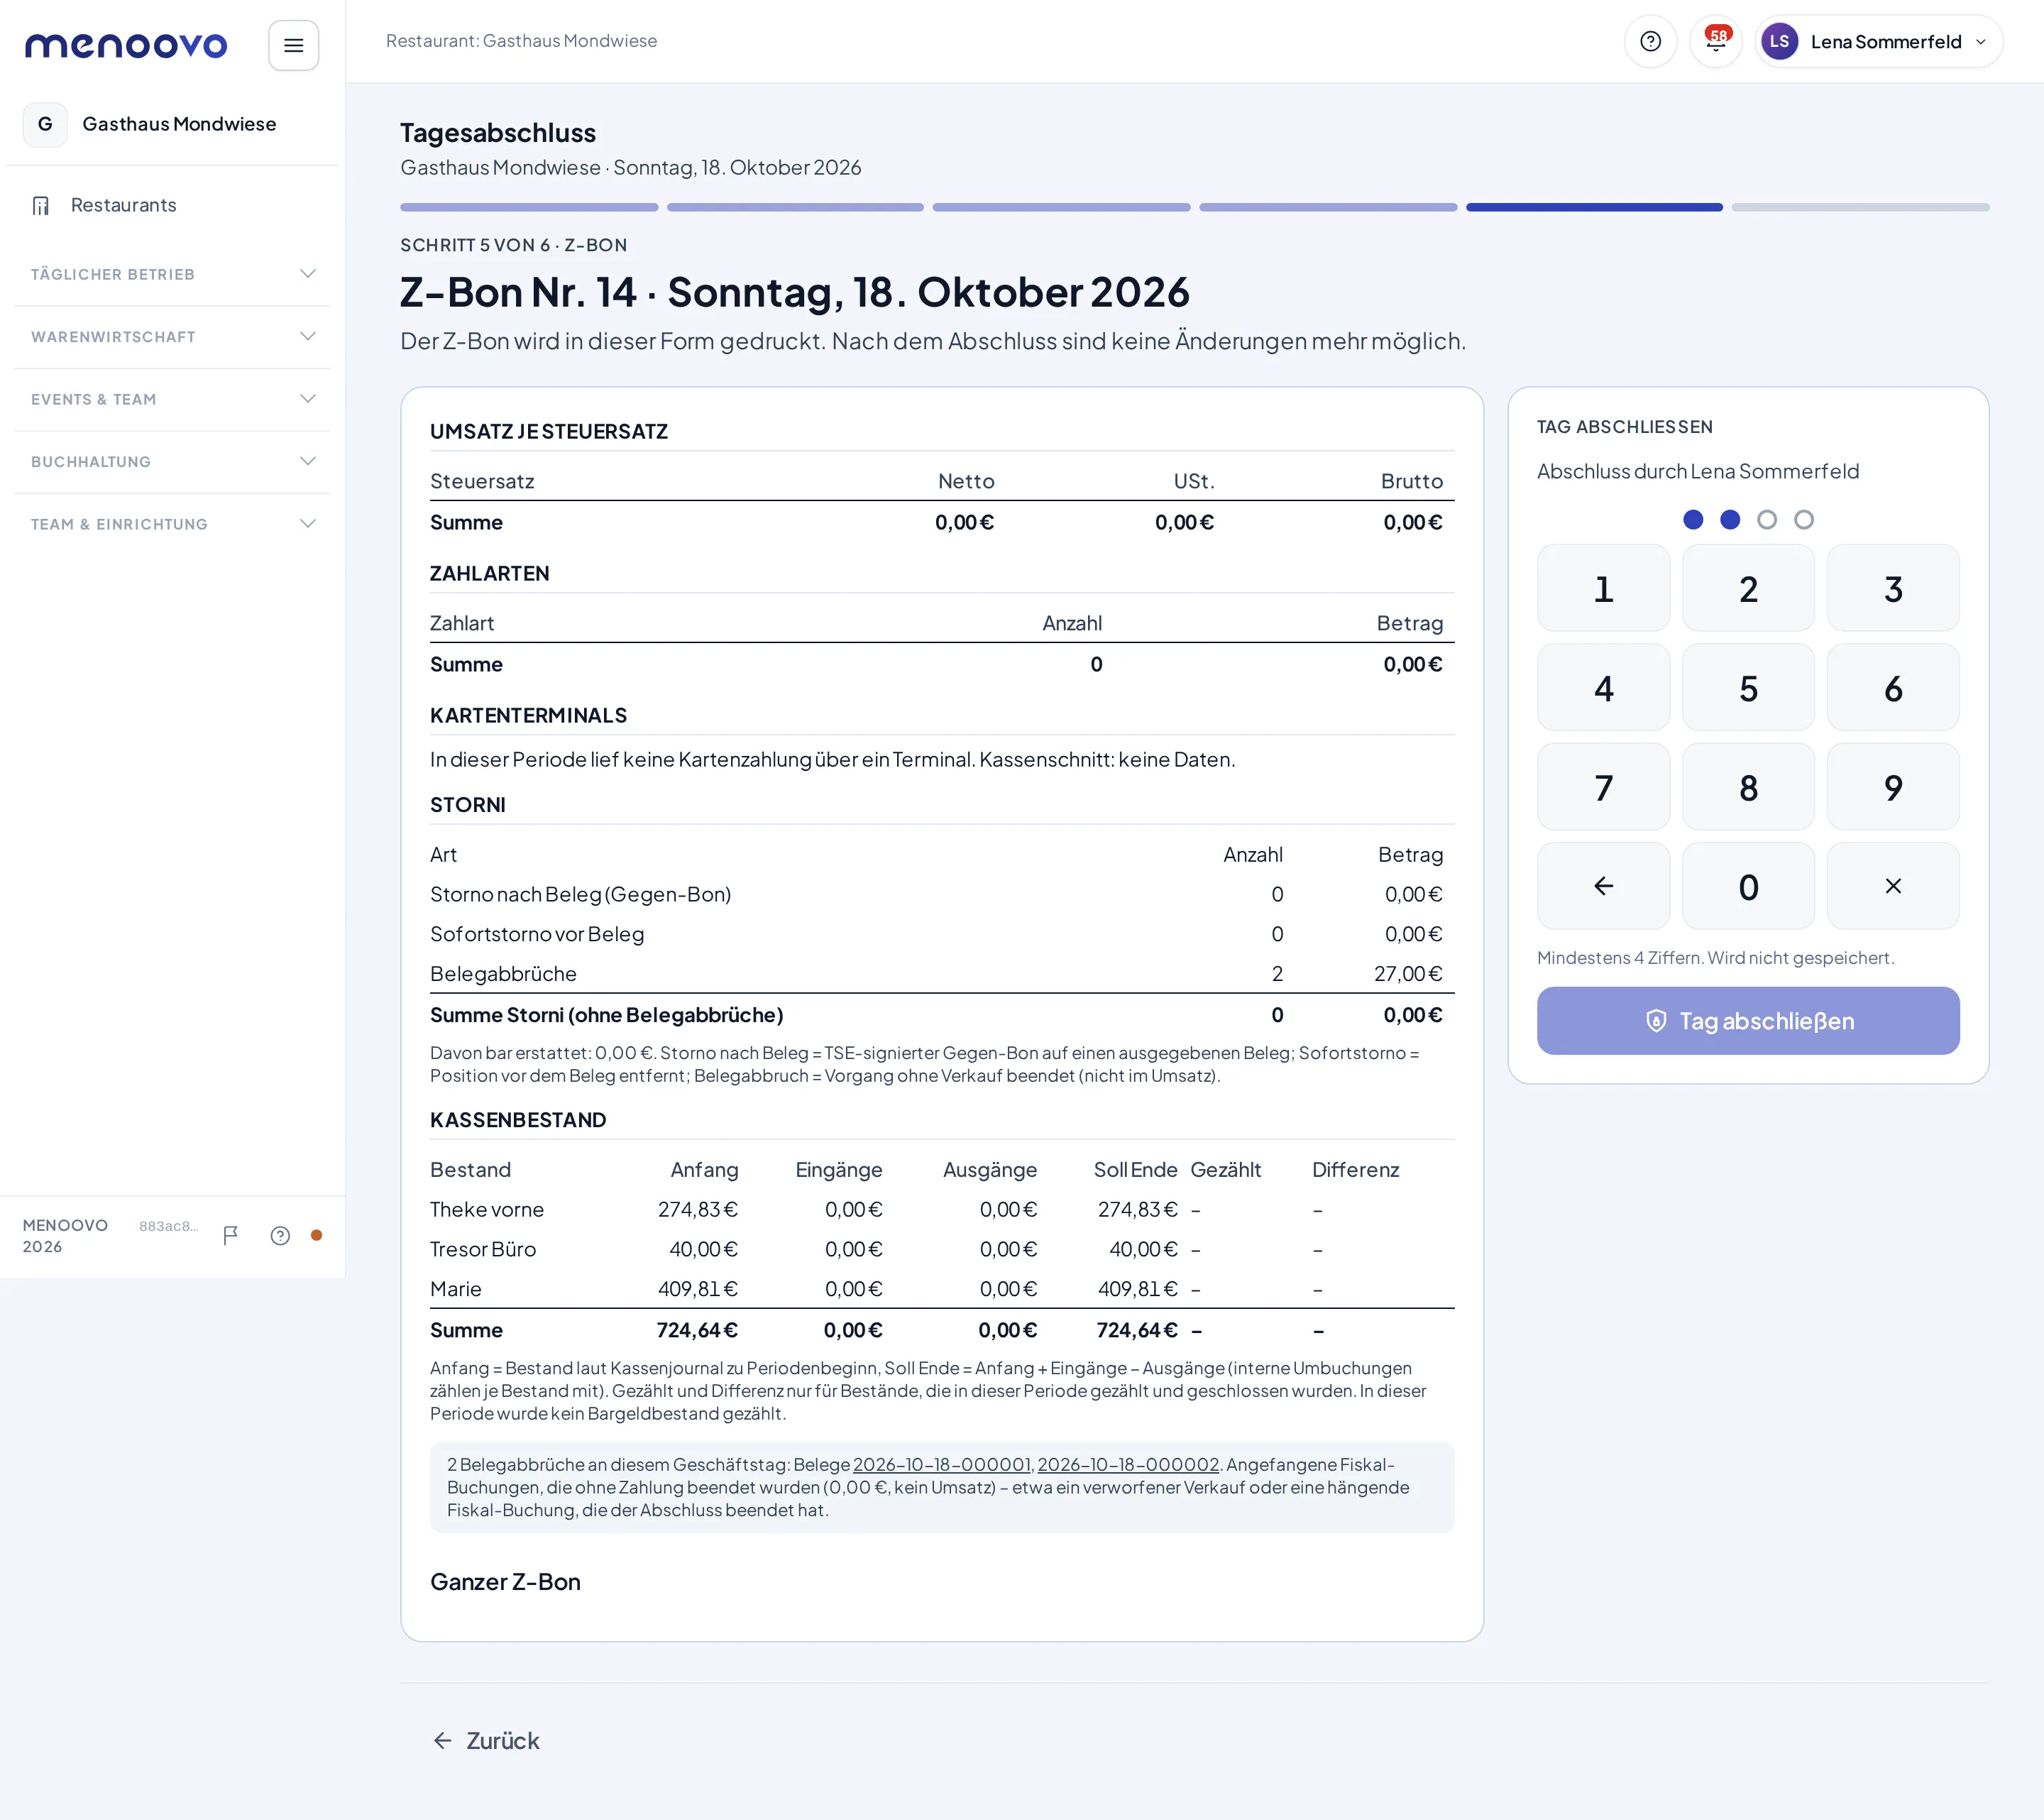This screenshot has height=1820, width=2044.
Task: Click the Tag abschließen button
Action: 1747,1021
